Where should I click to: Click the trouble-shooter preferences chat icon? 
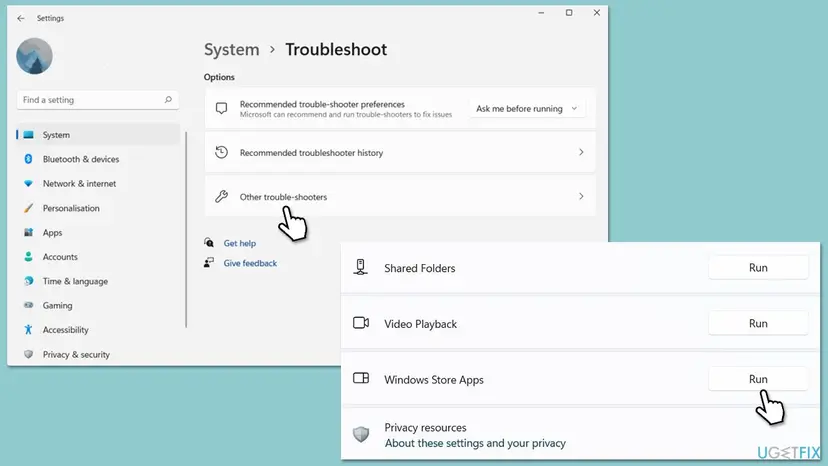222,108
